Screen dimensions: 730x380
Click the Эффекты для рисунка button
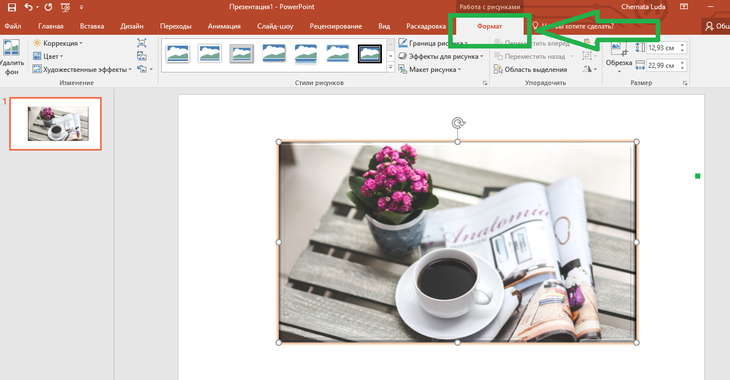(441, 56)
